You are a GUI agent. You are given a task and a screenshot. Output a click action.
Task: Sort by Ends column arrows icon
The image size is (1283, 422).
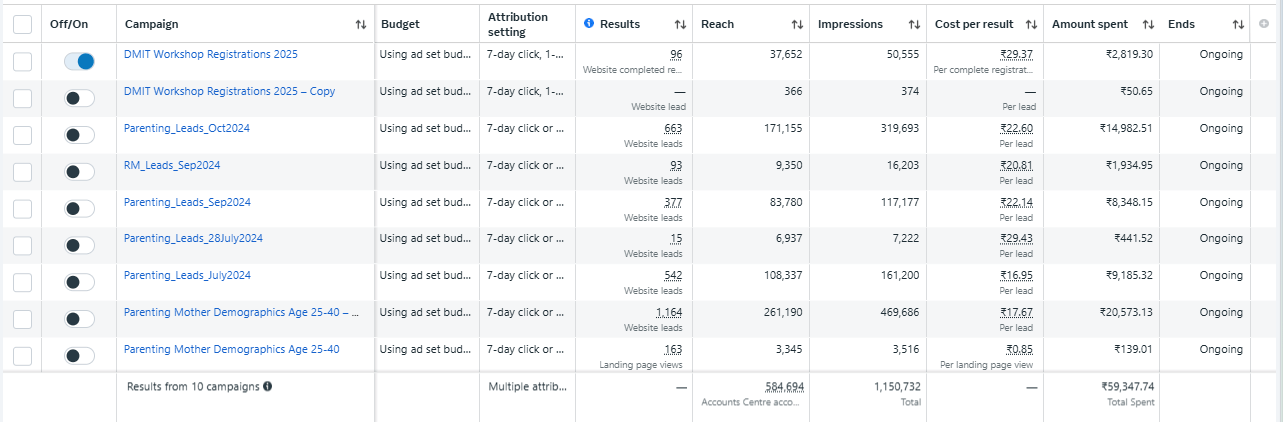click(x=1238, y=24)
